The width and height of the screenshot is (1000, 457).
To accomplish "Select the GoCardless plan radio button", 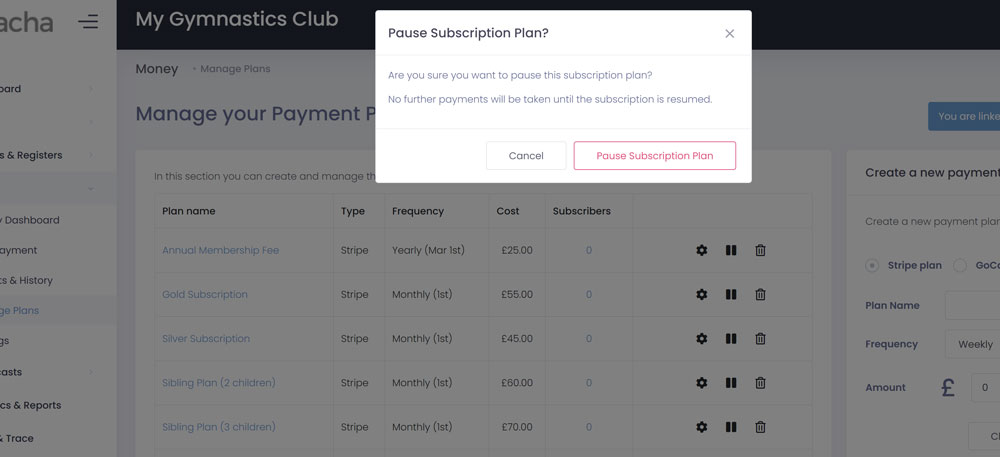I will [960, 266].
